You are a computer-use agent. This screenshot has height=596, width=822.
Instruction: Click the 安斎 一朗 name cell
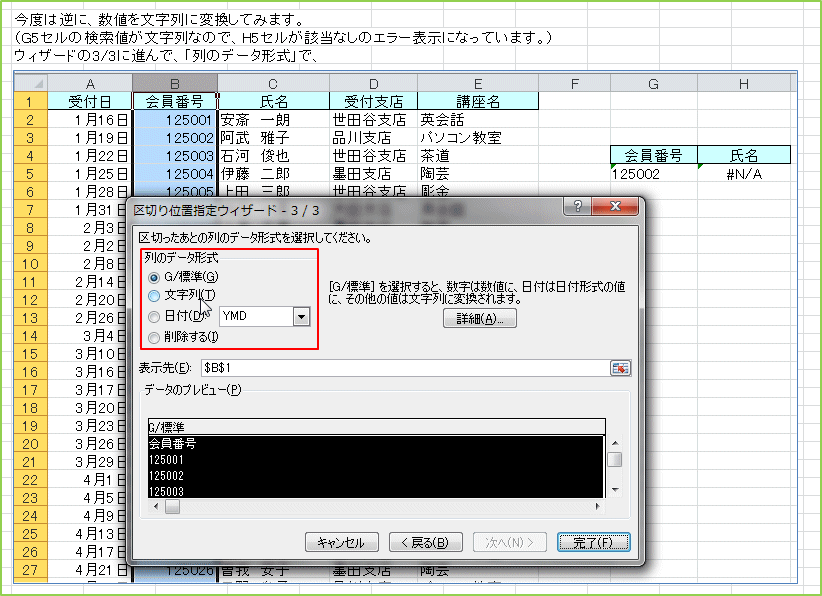(x=273, y=120)
